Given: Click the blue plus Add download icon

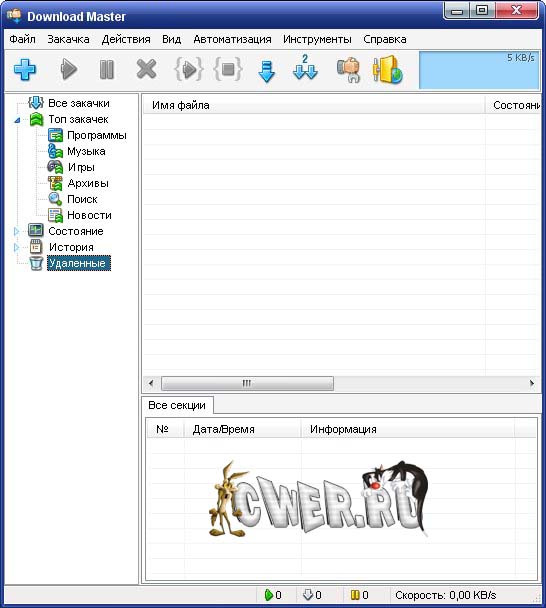Looking at the screenshot, I should 25,70.
